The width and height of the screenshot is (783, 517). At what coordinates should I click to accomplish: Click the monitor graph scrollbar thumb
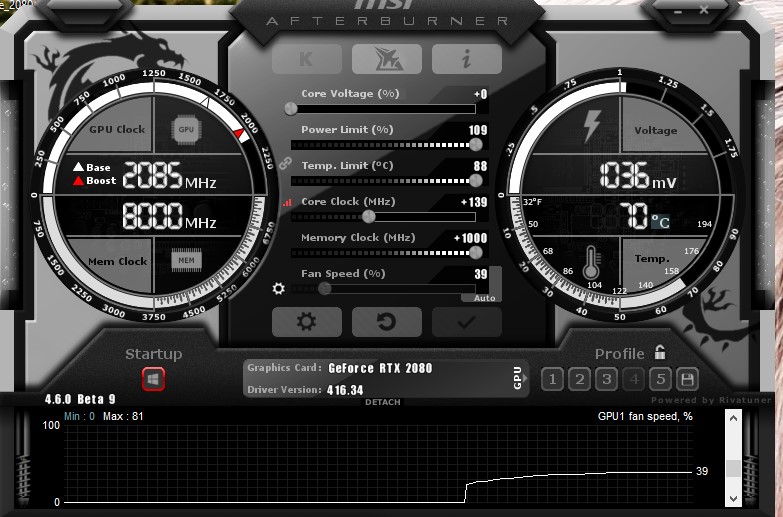point(733,468)
